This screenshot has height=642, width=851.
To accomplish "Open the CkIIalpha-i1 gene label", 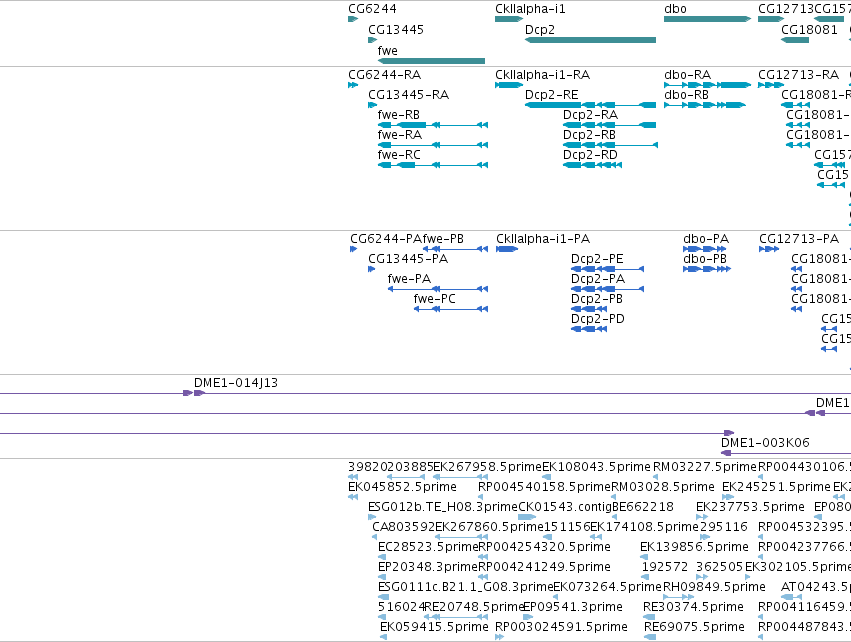I will click(530, 9).
